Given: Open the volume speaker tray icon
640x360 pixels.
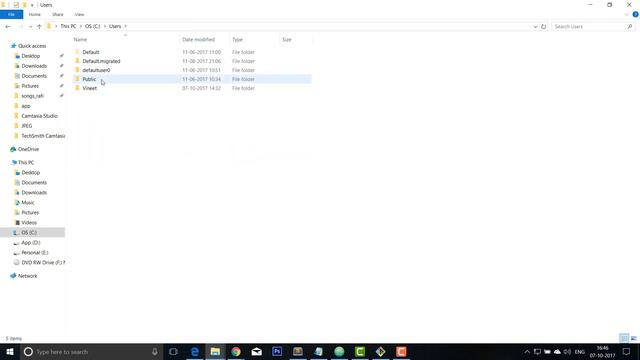Looking at the screenshot, I should pyautogui.click(x=567, y=352).
